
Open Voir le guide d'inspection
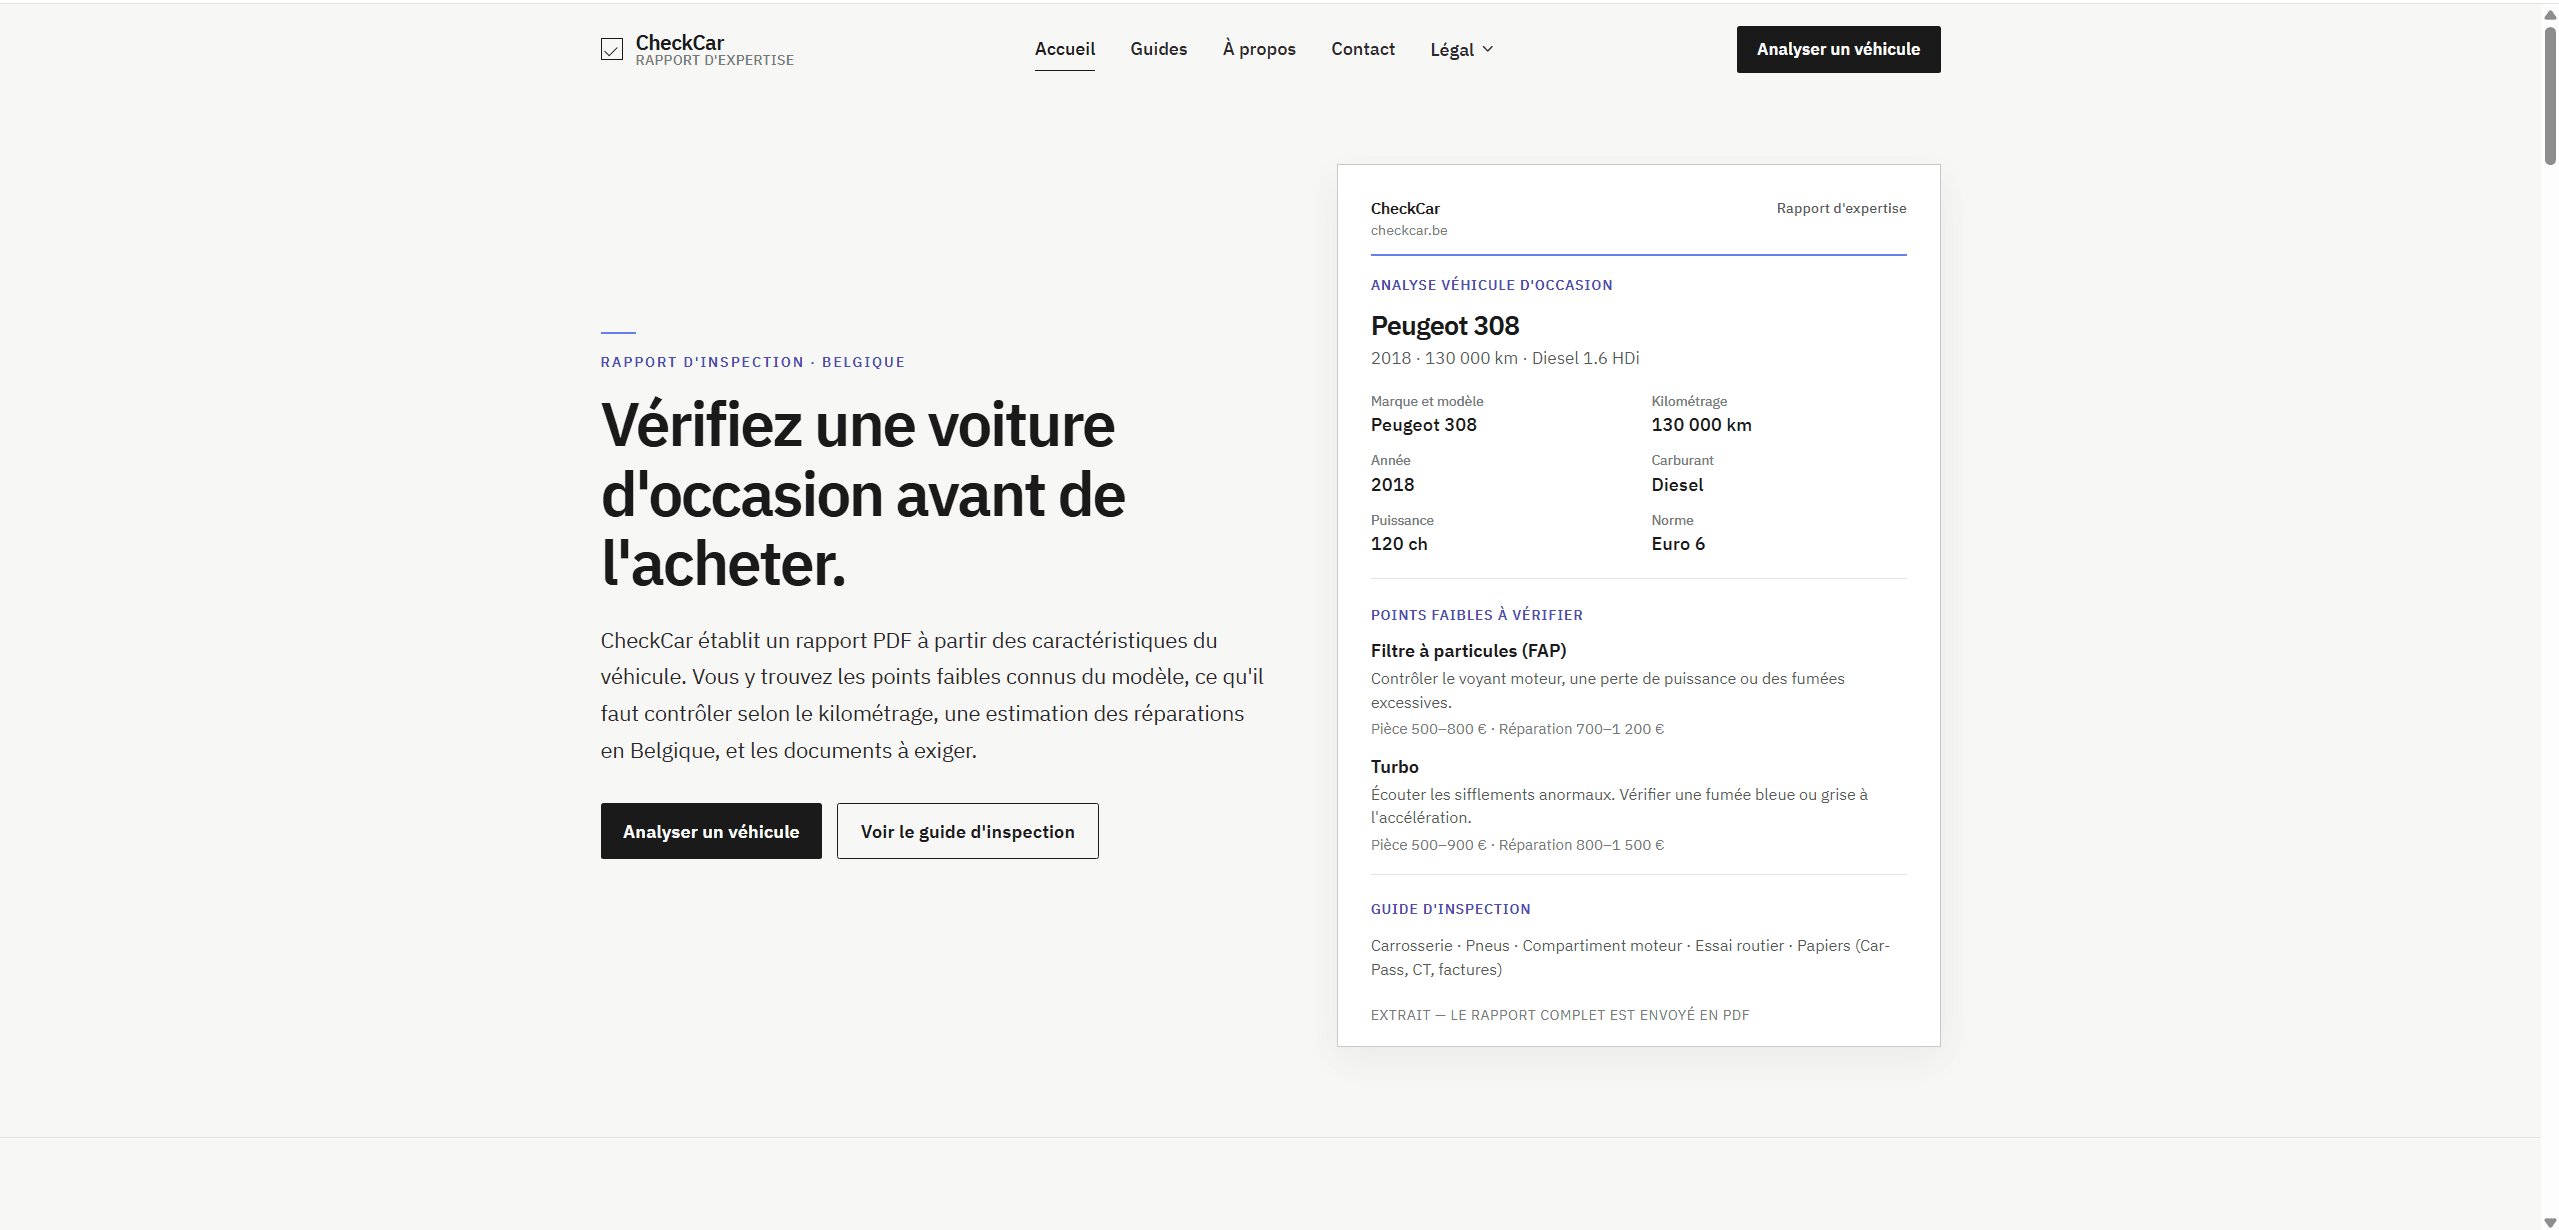coord(967,831)
